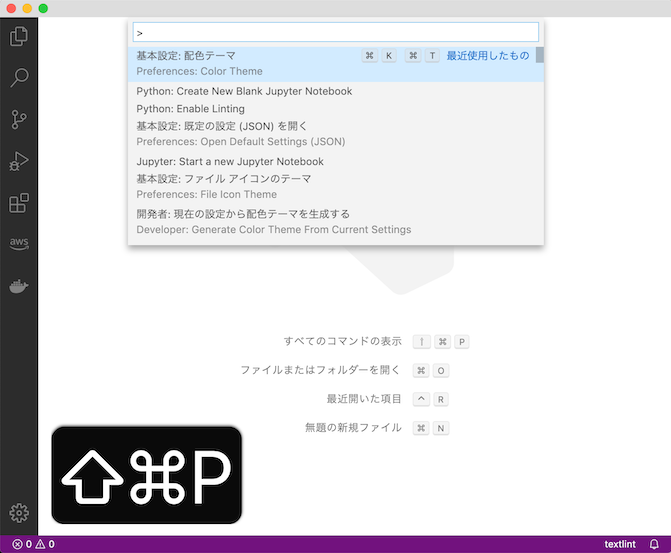Open the Run and Debug view
Screen dimensions: 671x553
point(19,161)
